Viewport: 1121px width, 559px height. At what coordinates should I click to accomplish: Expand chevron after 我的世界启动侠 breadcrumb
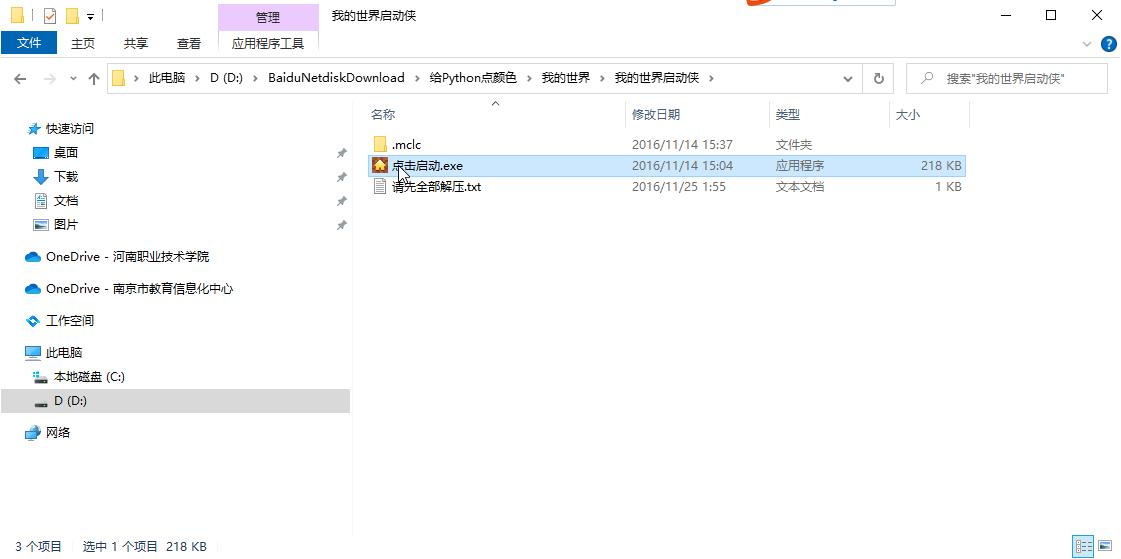[x=711, y=78]
